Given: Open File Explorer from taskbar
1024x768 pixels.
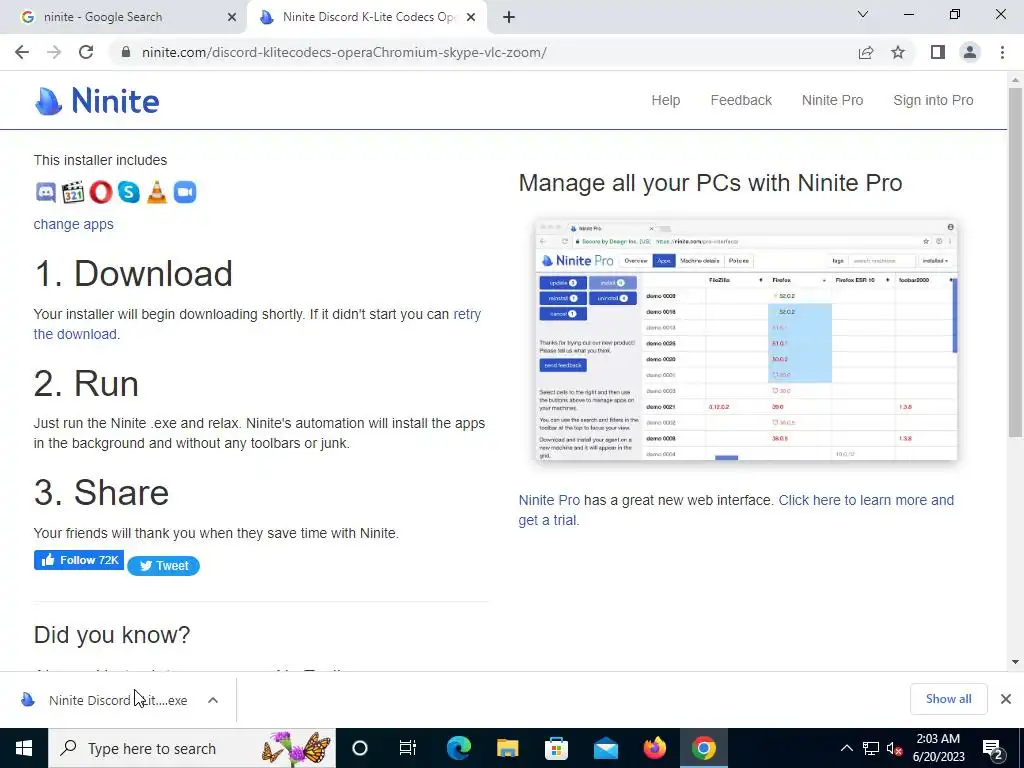Looking at the screenshot, I should pos(507,748).
